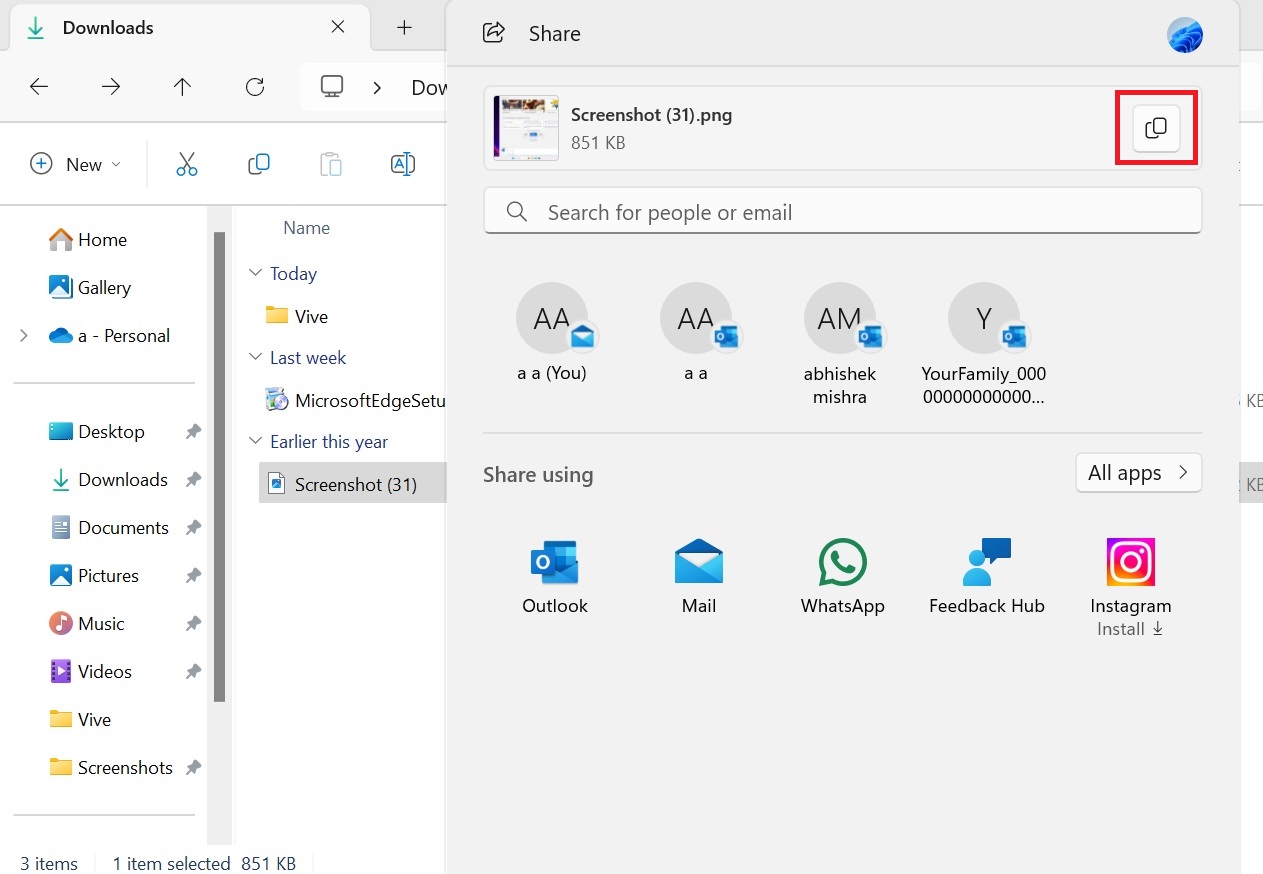Viewport: 1263px width, 874px height.
Task: Unpin Desktop via its pin icon
Action: [193, 432]
